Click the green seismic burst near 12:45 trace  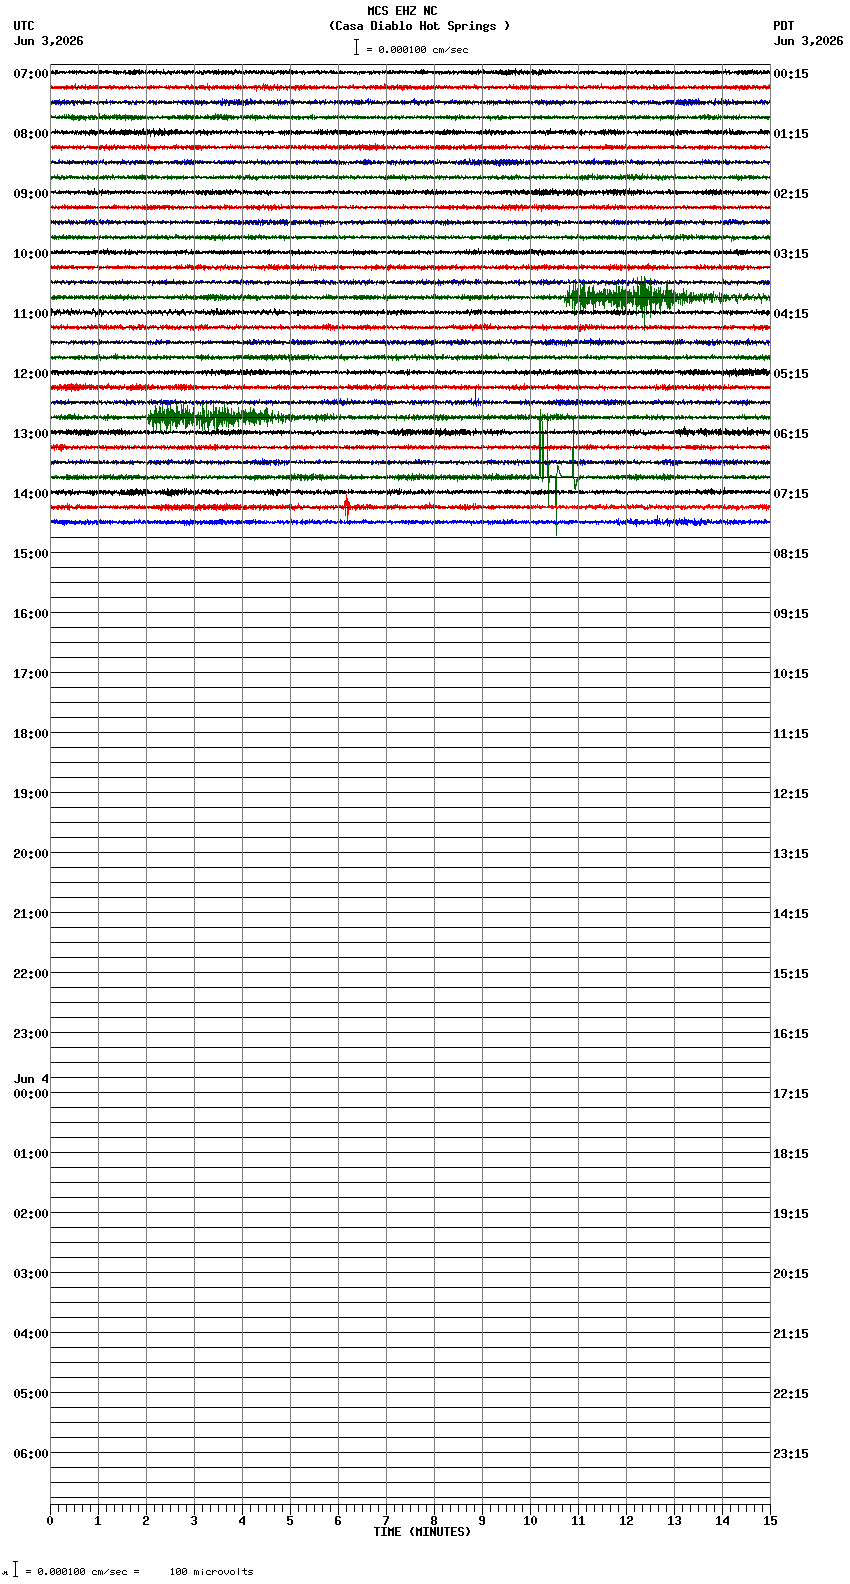(x=215, y=417)
